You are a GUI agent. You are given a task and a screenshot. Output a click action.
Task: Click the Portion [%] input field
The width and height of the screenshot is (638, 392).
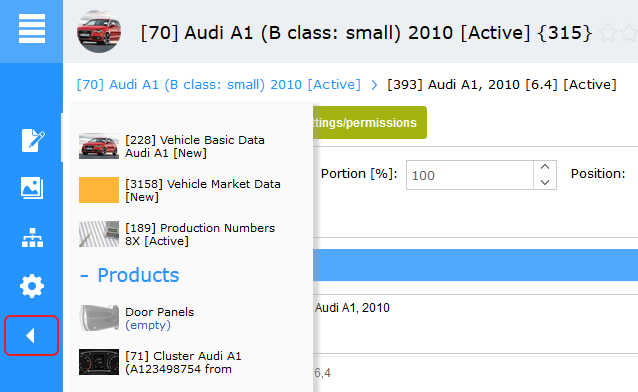[x=470, y=175]
